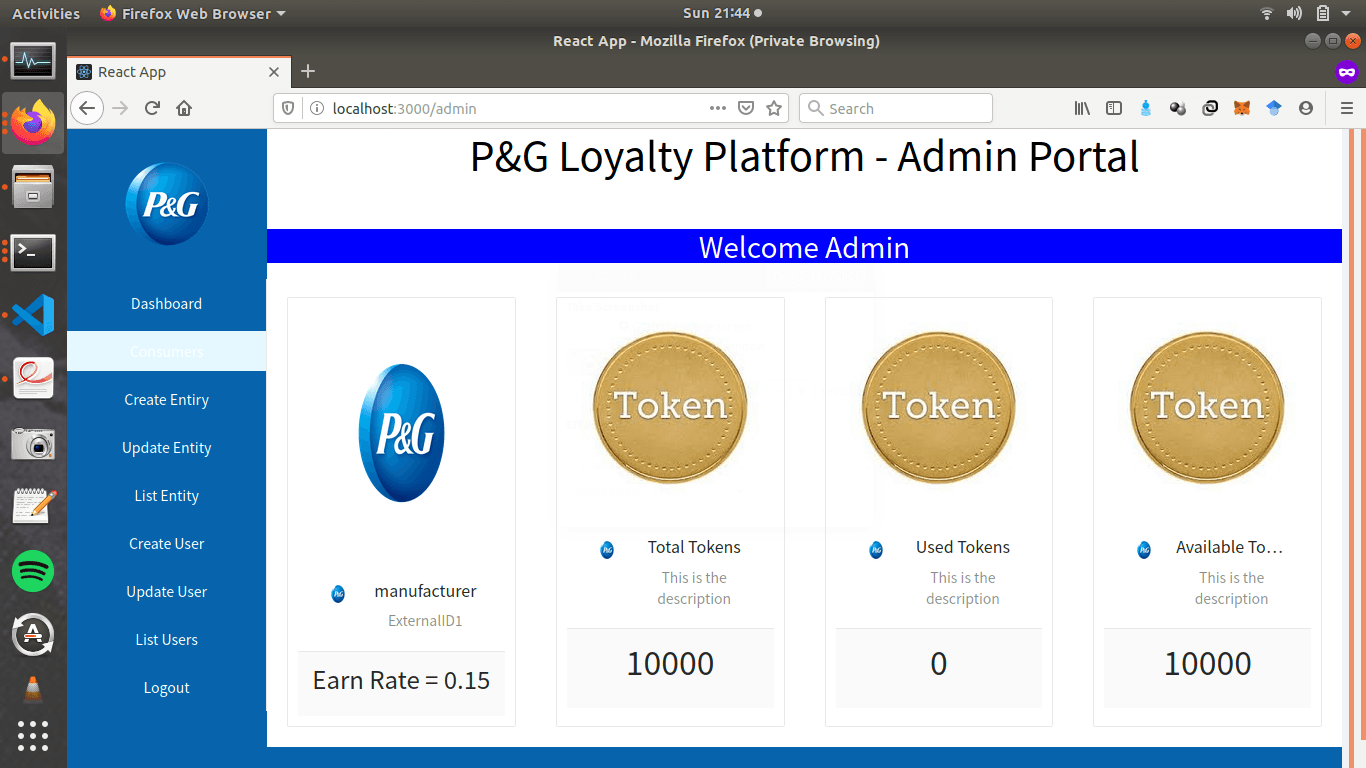Open the Create User page

(x=166, y=544)
